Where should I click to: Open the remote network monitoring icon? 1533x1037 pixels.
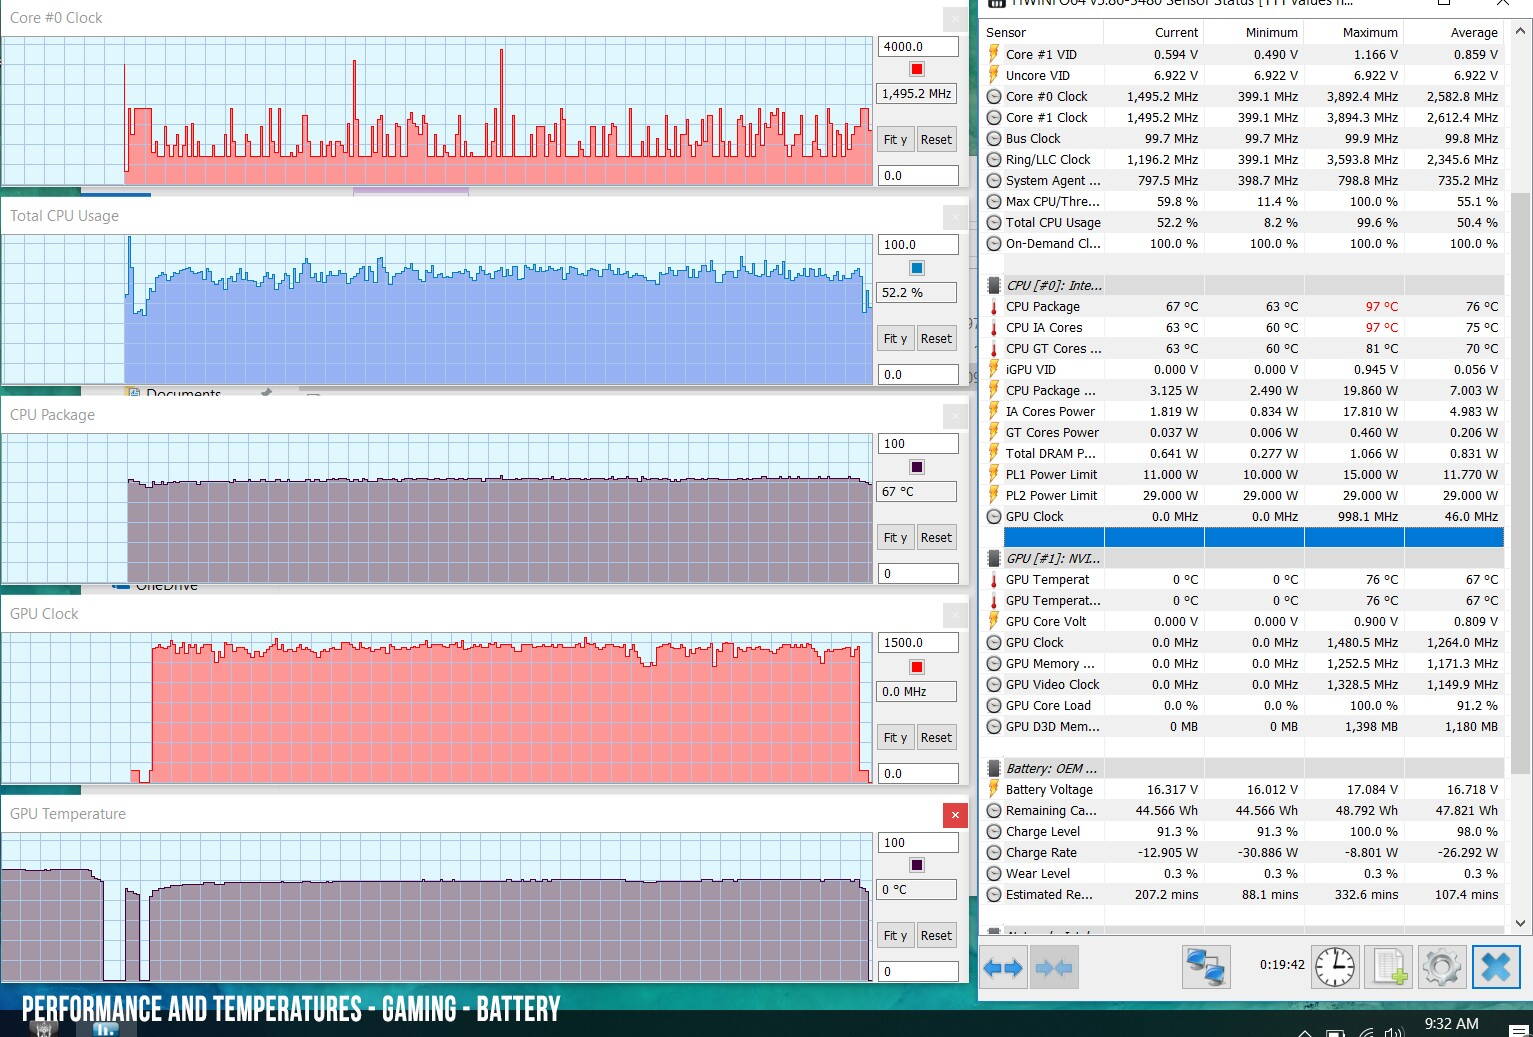(x=1206, y=967)
